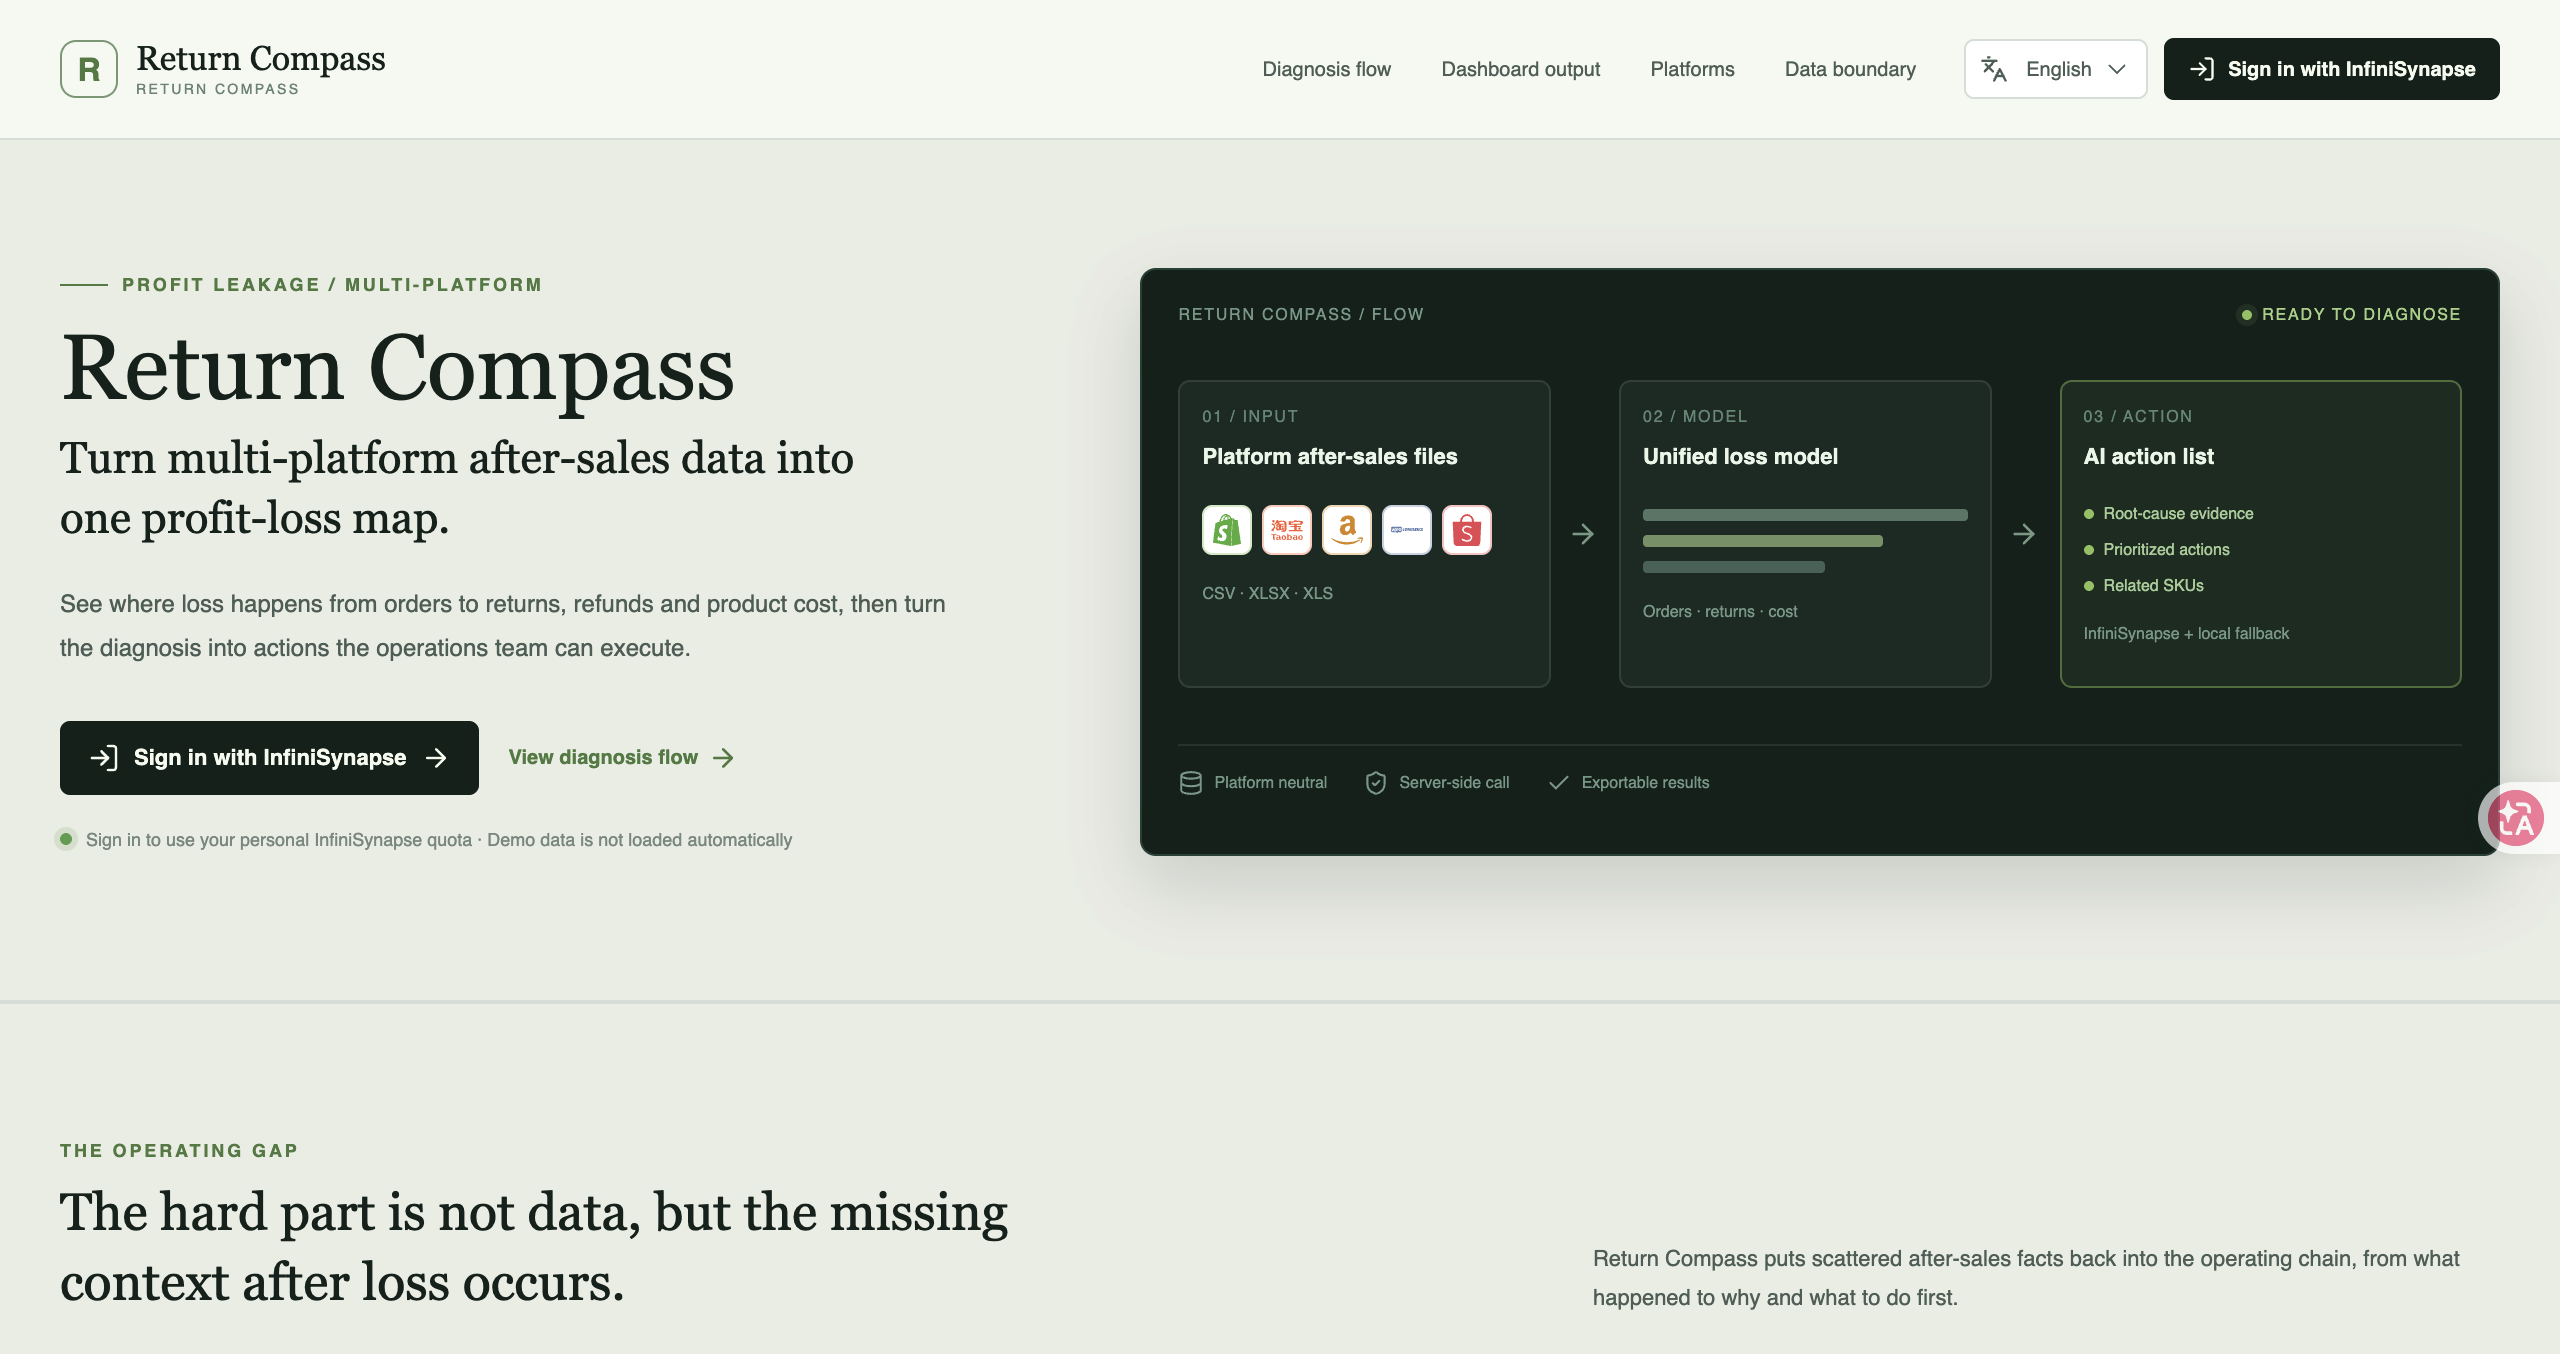The height and width of the screenshot is (1354, 2560).
Task: Click the Platform neutral label
Action: (1270, 783)
